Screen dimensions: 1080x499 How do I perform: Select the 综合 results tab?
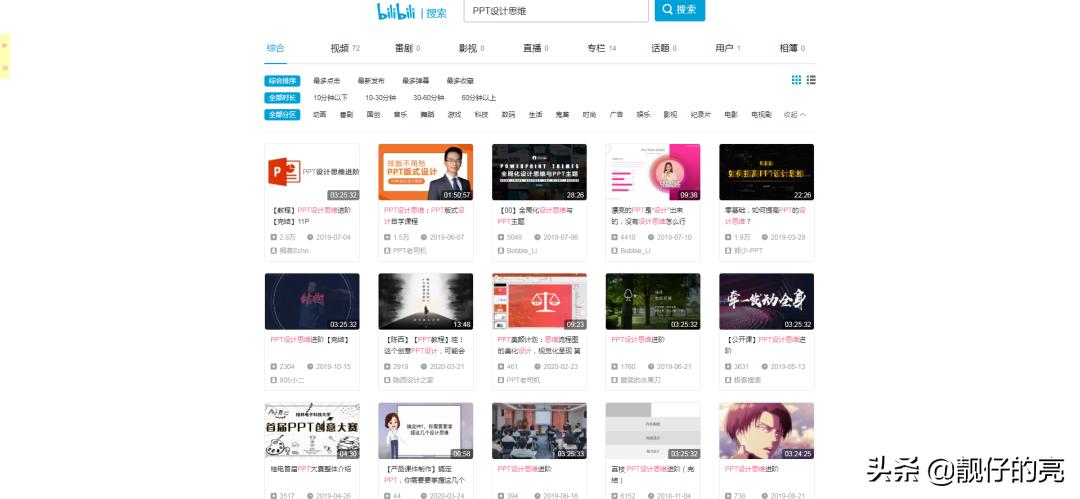[x=276, y=48]
